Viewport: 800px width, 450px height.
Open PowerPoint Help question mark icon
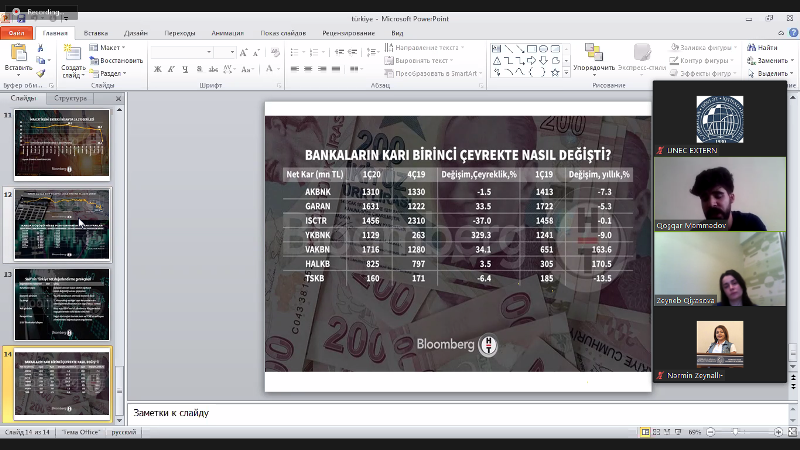click(x=793, y=33)
